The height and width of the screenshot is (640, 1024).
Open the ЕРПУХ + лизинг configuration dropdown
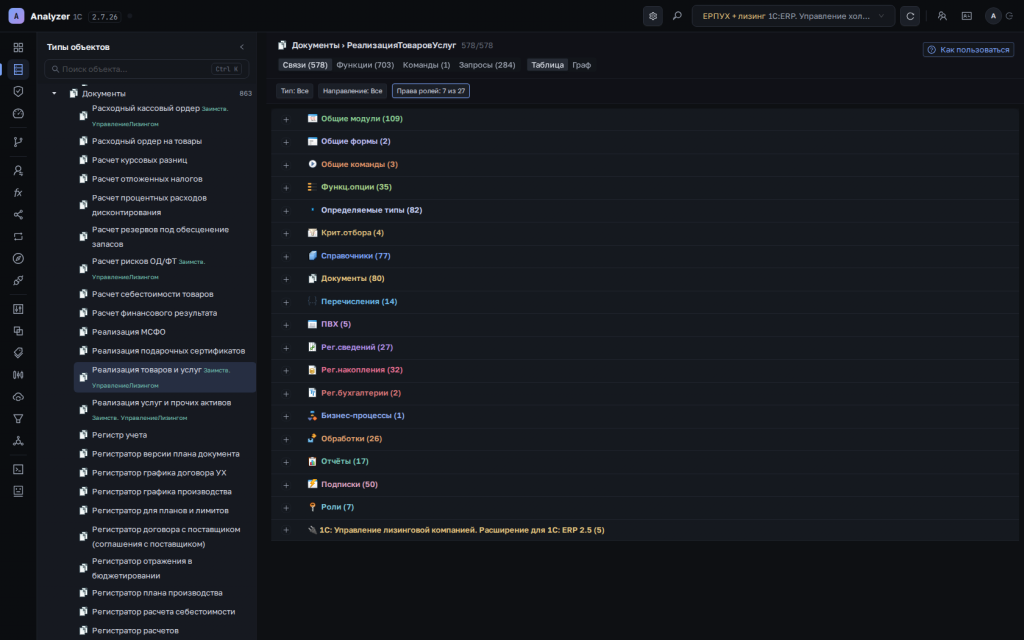click(793, 16)
